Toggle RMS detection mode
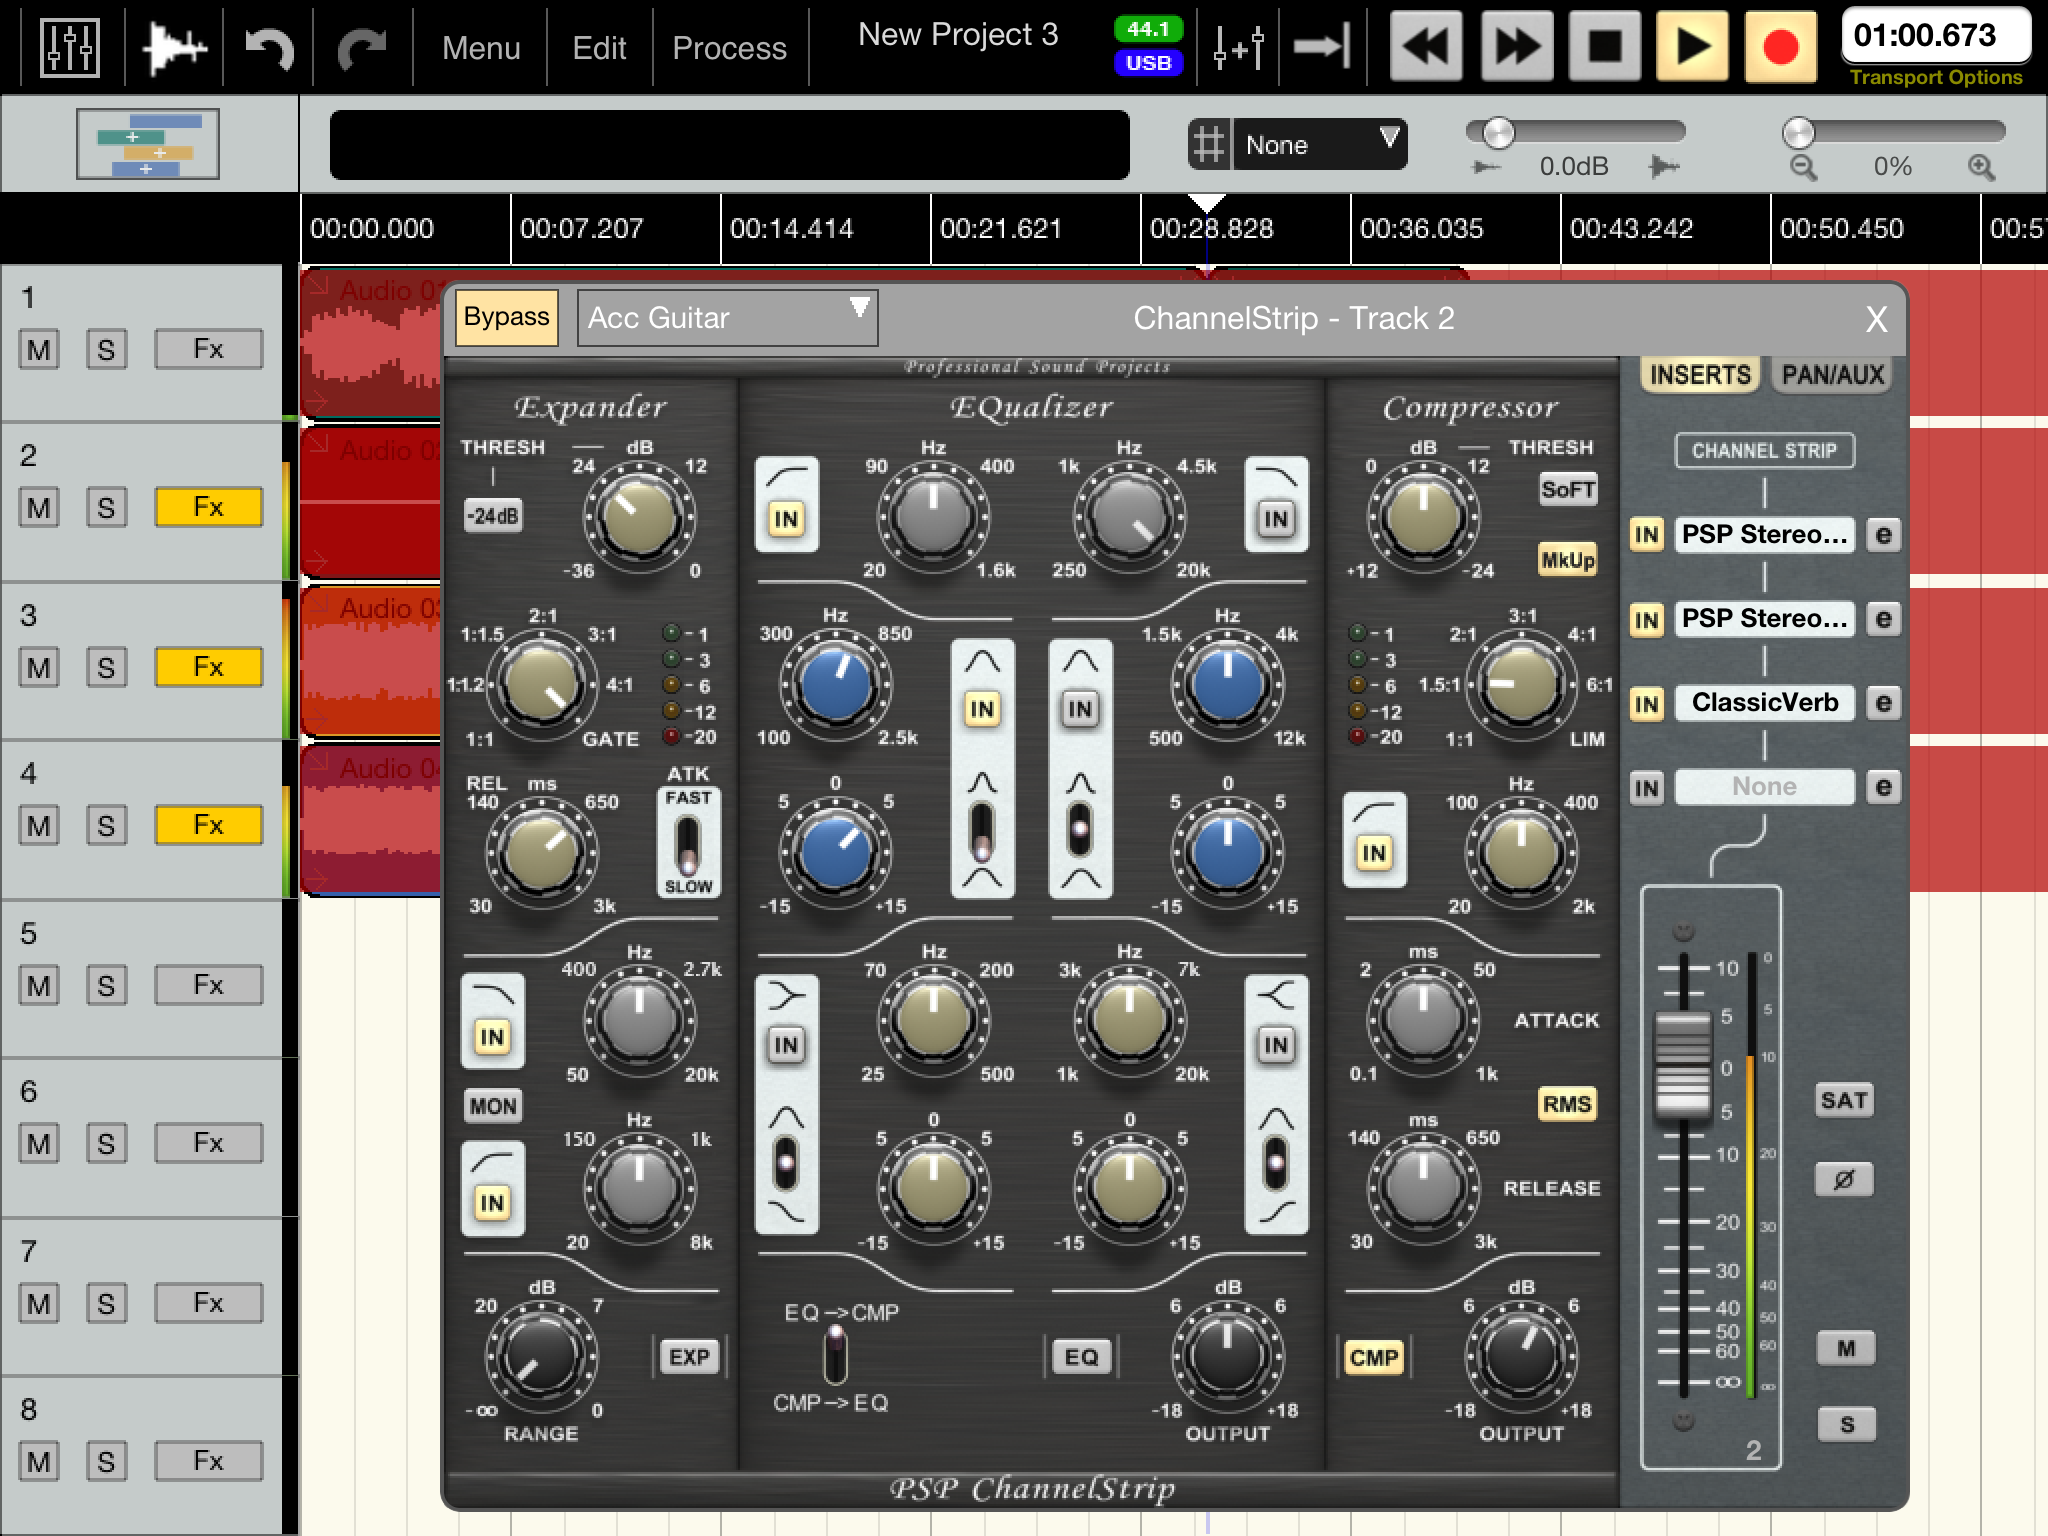 click(x=1567, y=1104)
